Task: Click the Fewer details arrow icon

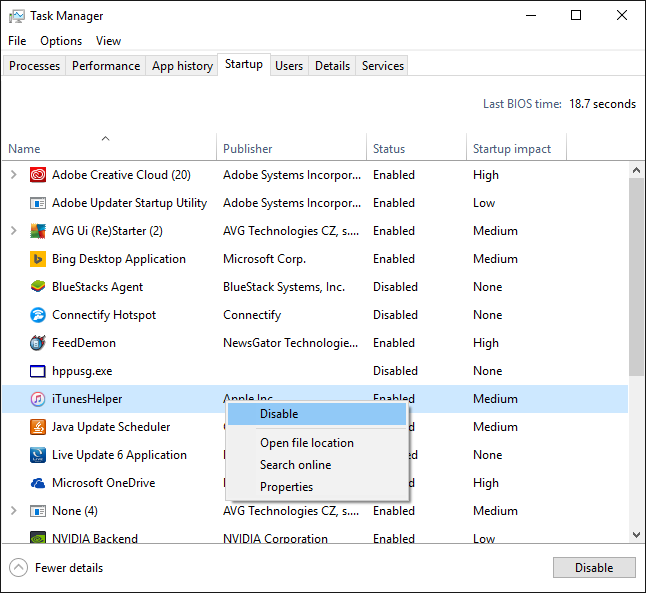Action: (x=19, y=568)
